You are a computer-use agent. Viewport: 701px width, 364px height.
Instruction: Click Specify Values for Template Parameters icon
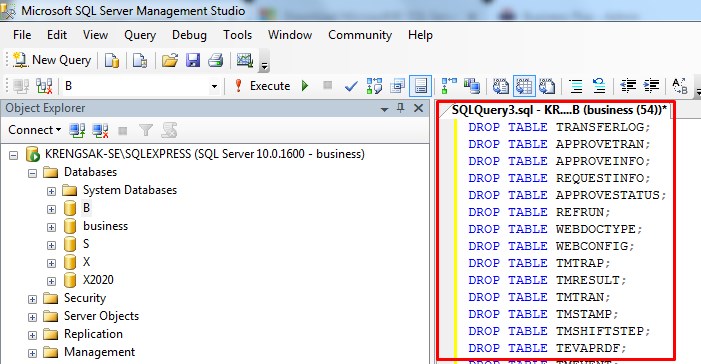[680, 86]
